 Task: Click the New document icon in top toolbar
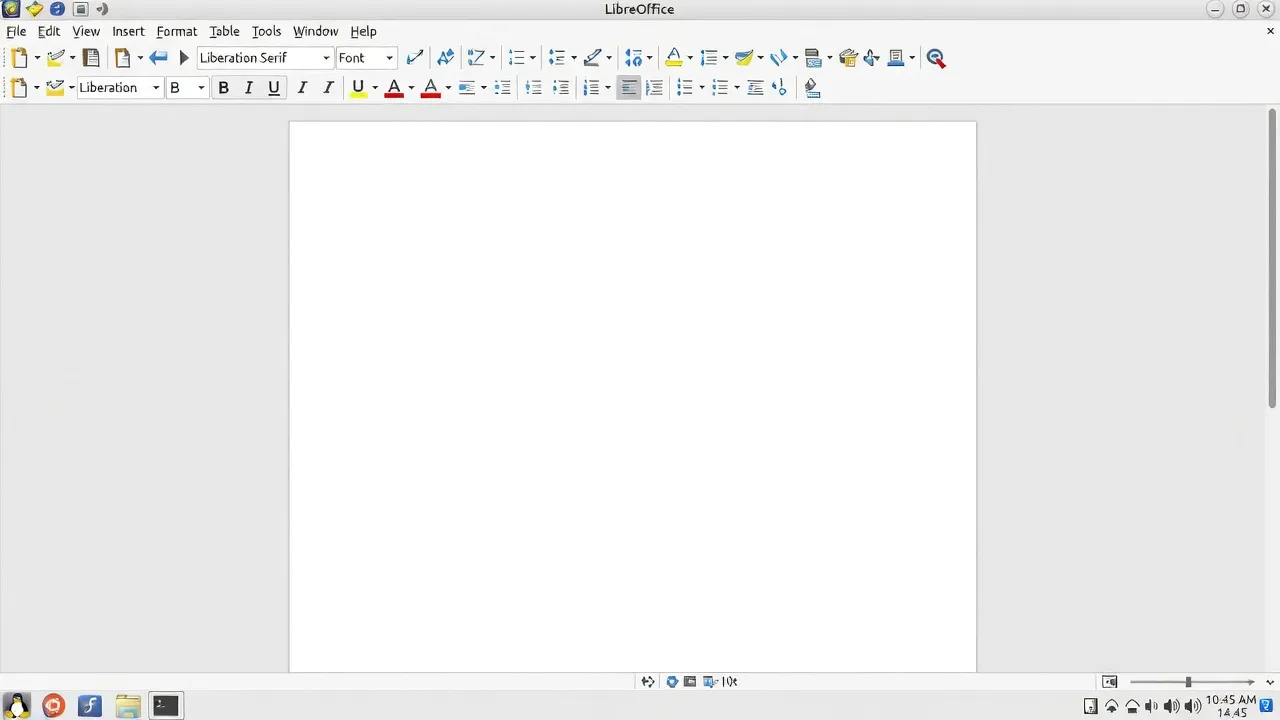click(19, 58)
